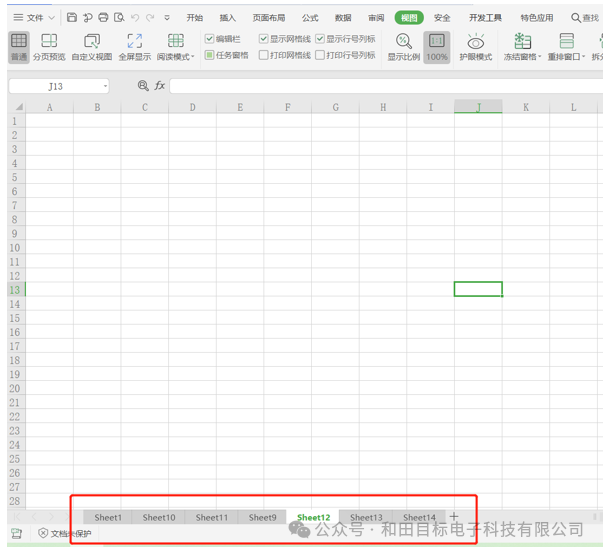This screenshot has height=553, width=603.
Task: Open 分页预览 page break preview
Action: point(49,47)
